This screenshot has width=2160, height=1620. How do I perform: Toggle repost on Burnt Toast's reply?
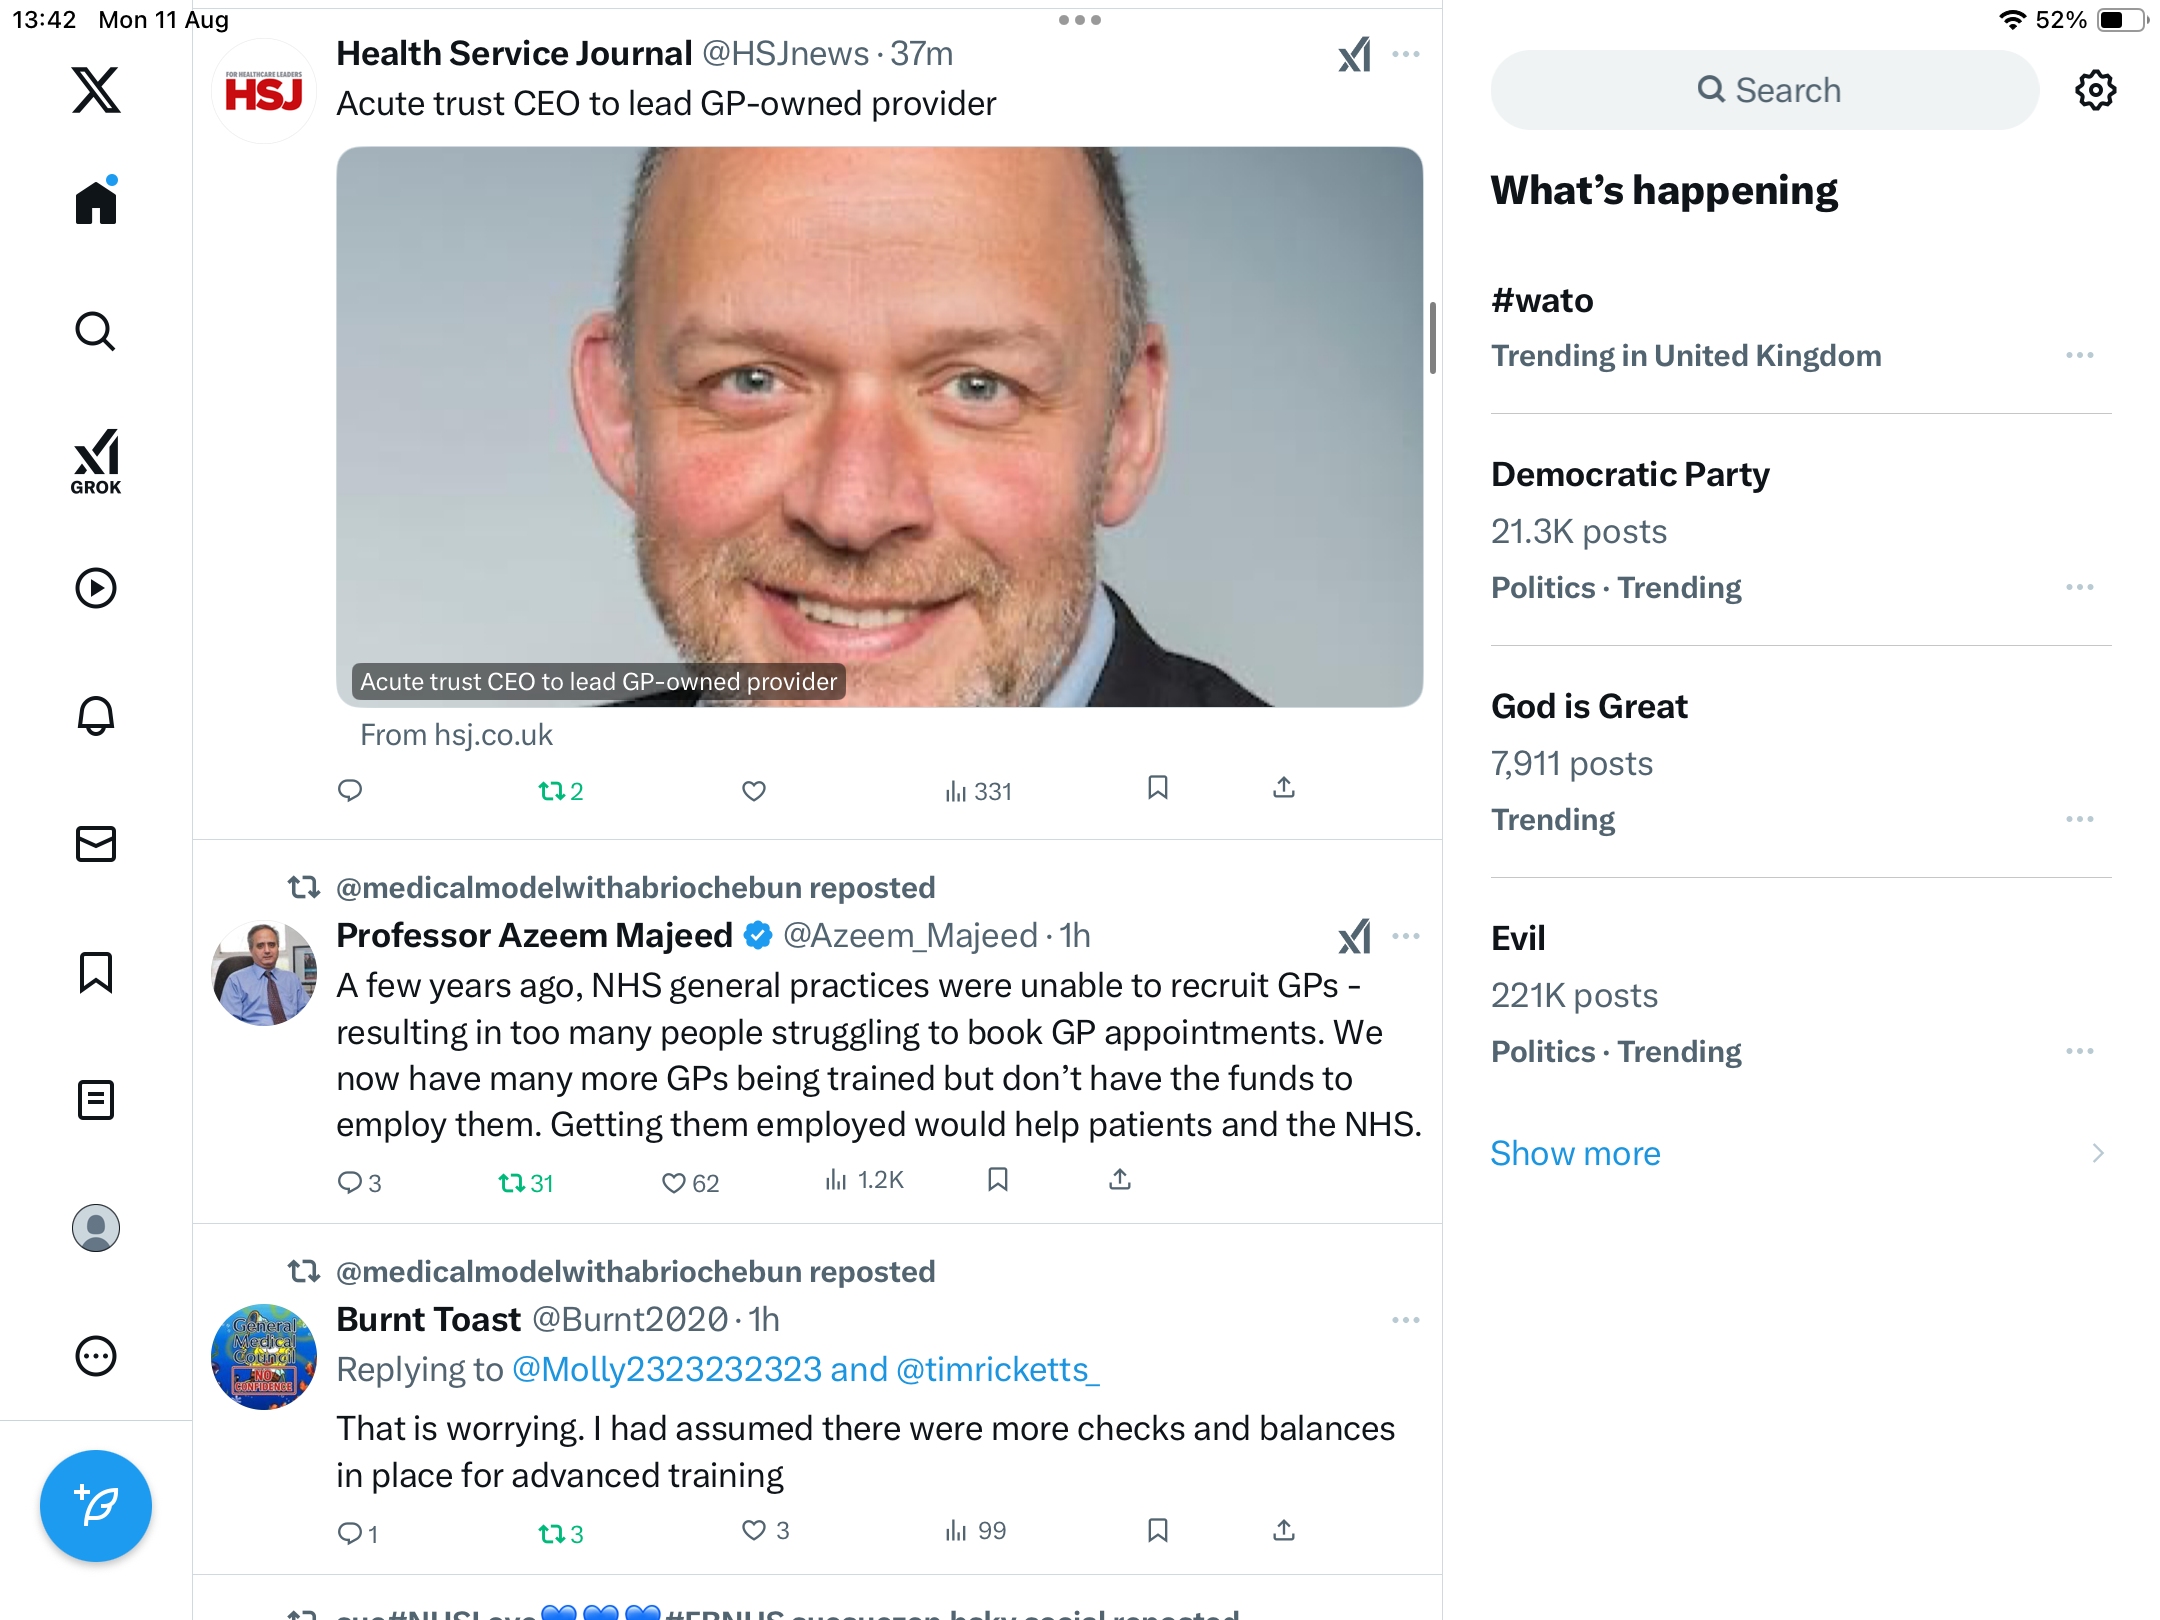(x=560, y=1533)
